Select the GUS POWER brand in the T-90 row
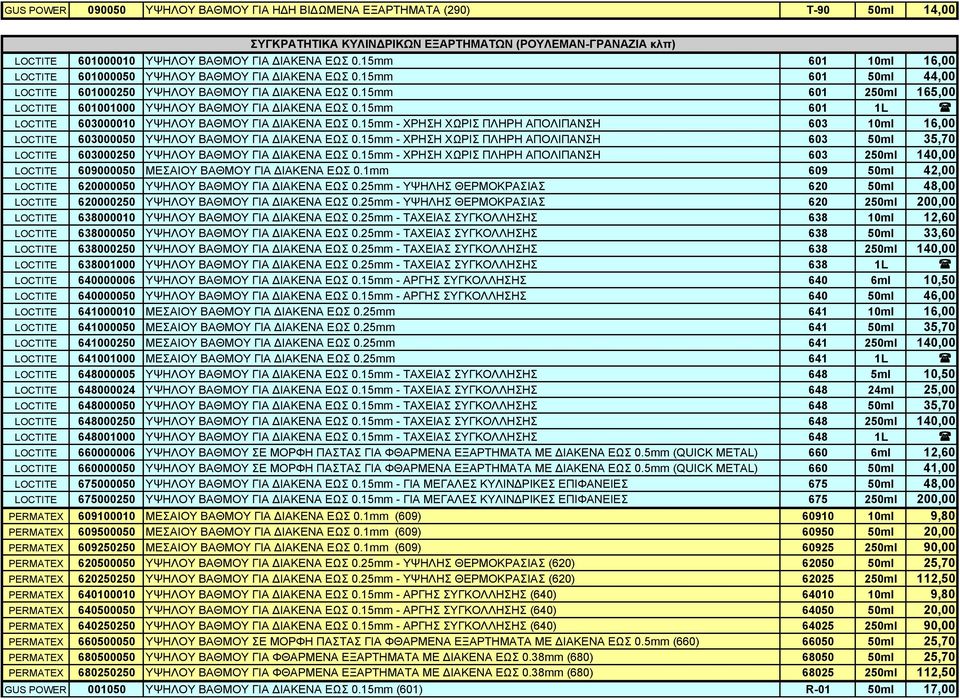 pyautogui.click(x=35, y=10)
